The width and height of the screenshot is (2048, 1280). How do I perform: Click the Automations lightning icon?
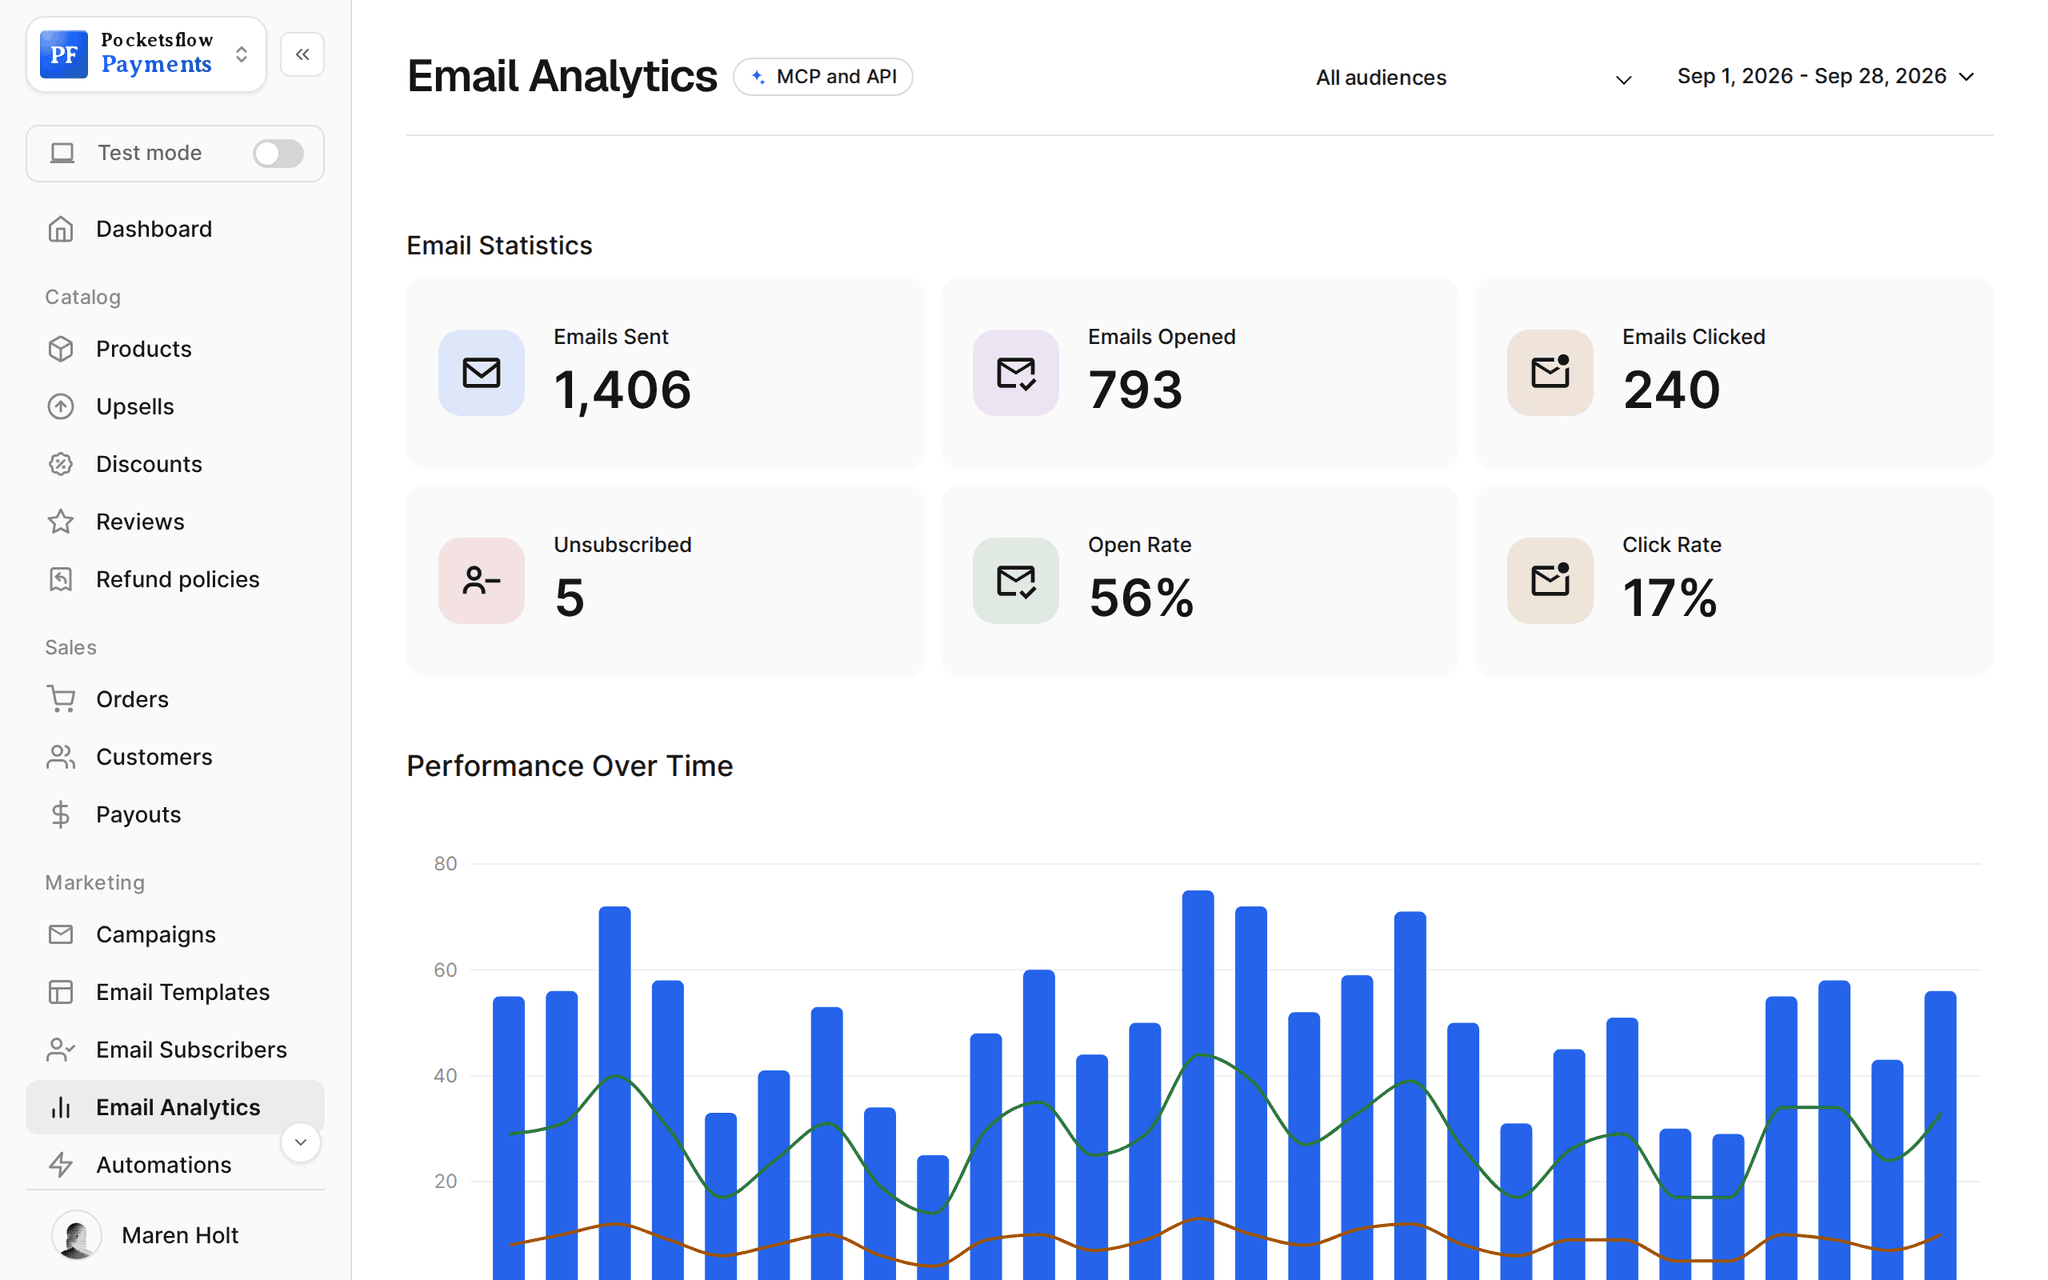(x=61, y=1165)
